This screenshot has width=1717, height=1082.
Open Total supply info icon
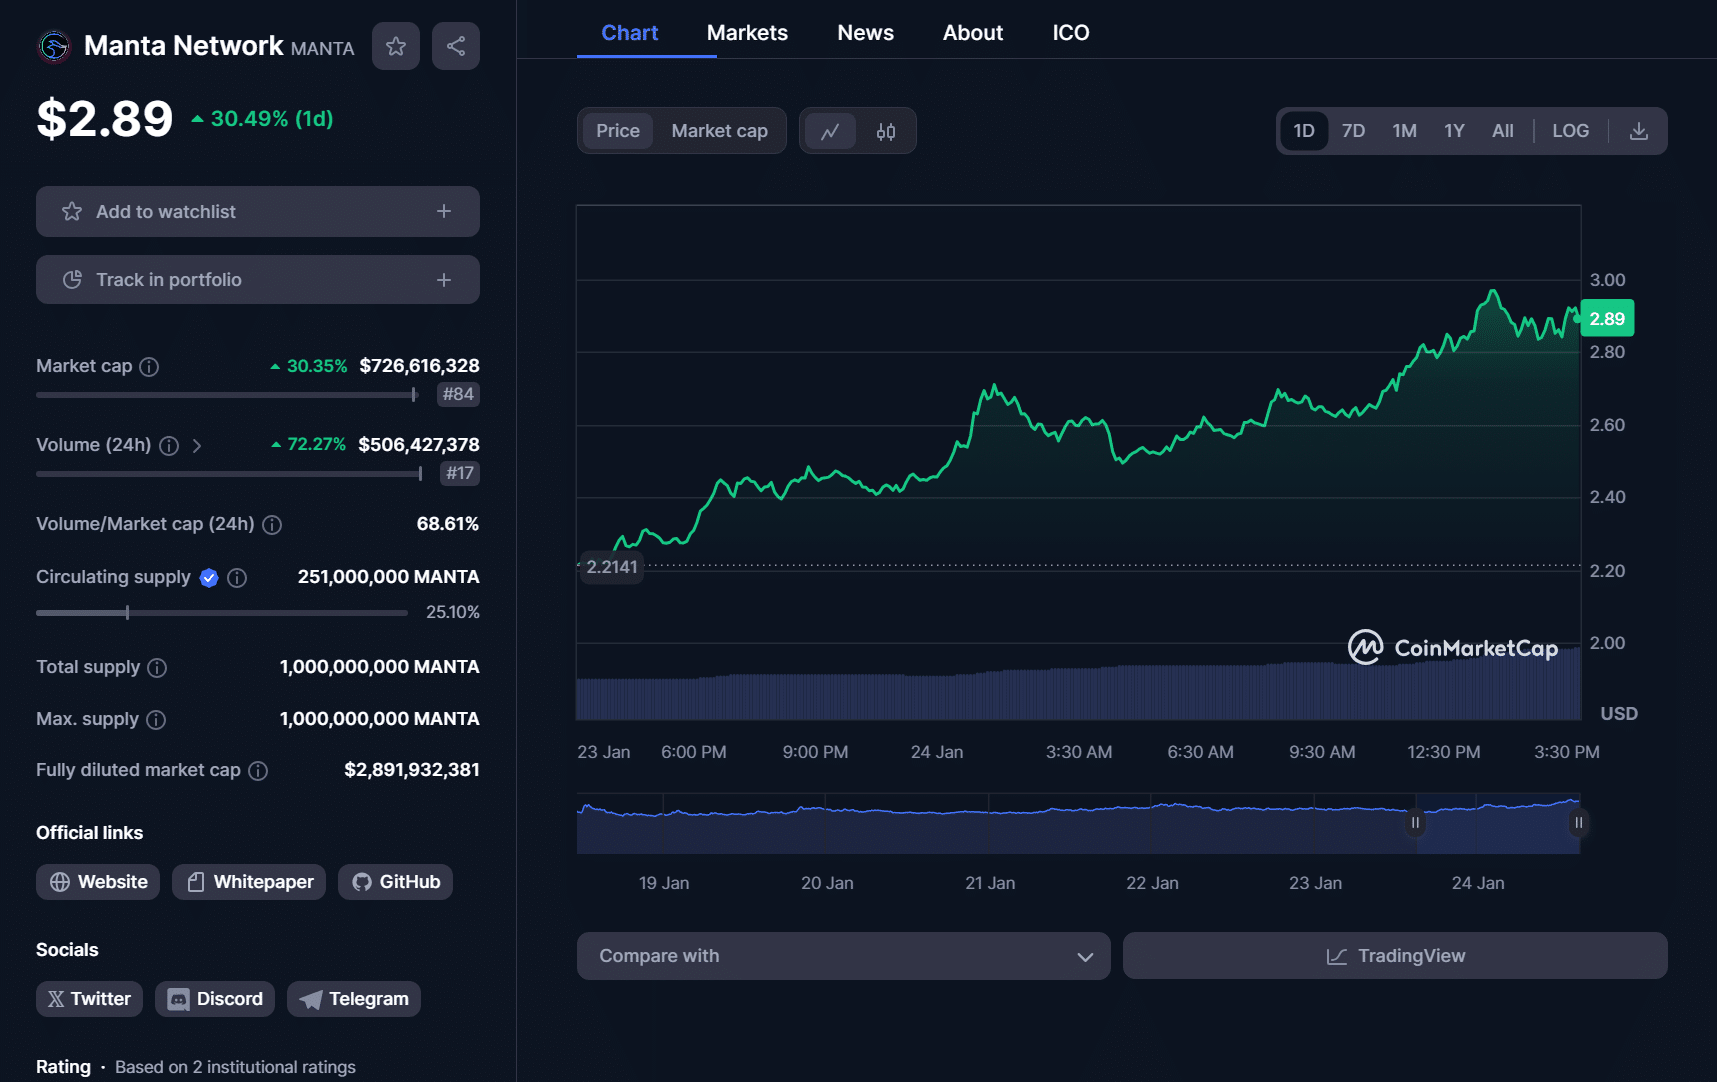(157, 668)
